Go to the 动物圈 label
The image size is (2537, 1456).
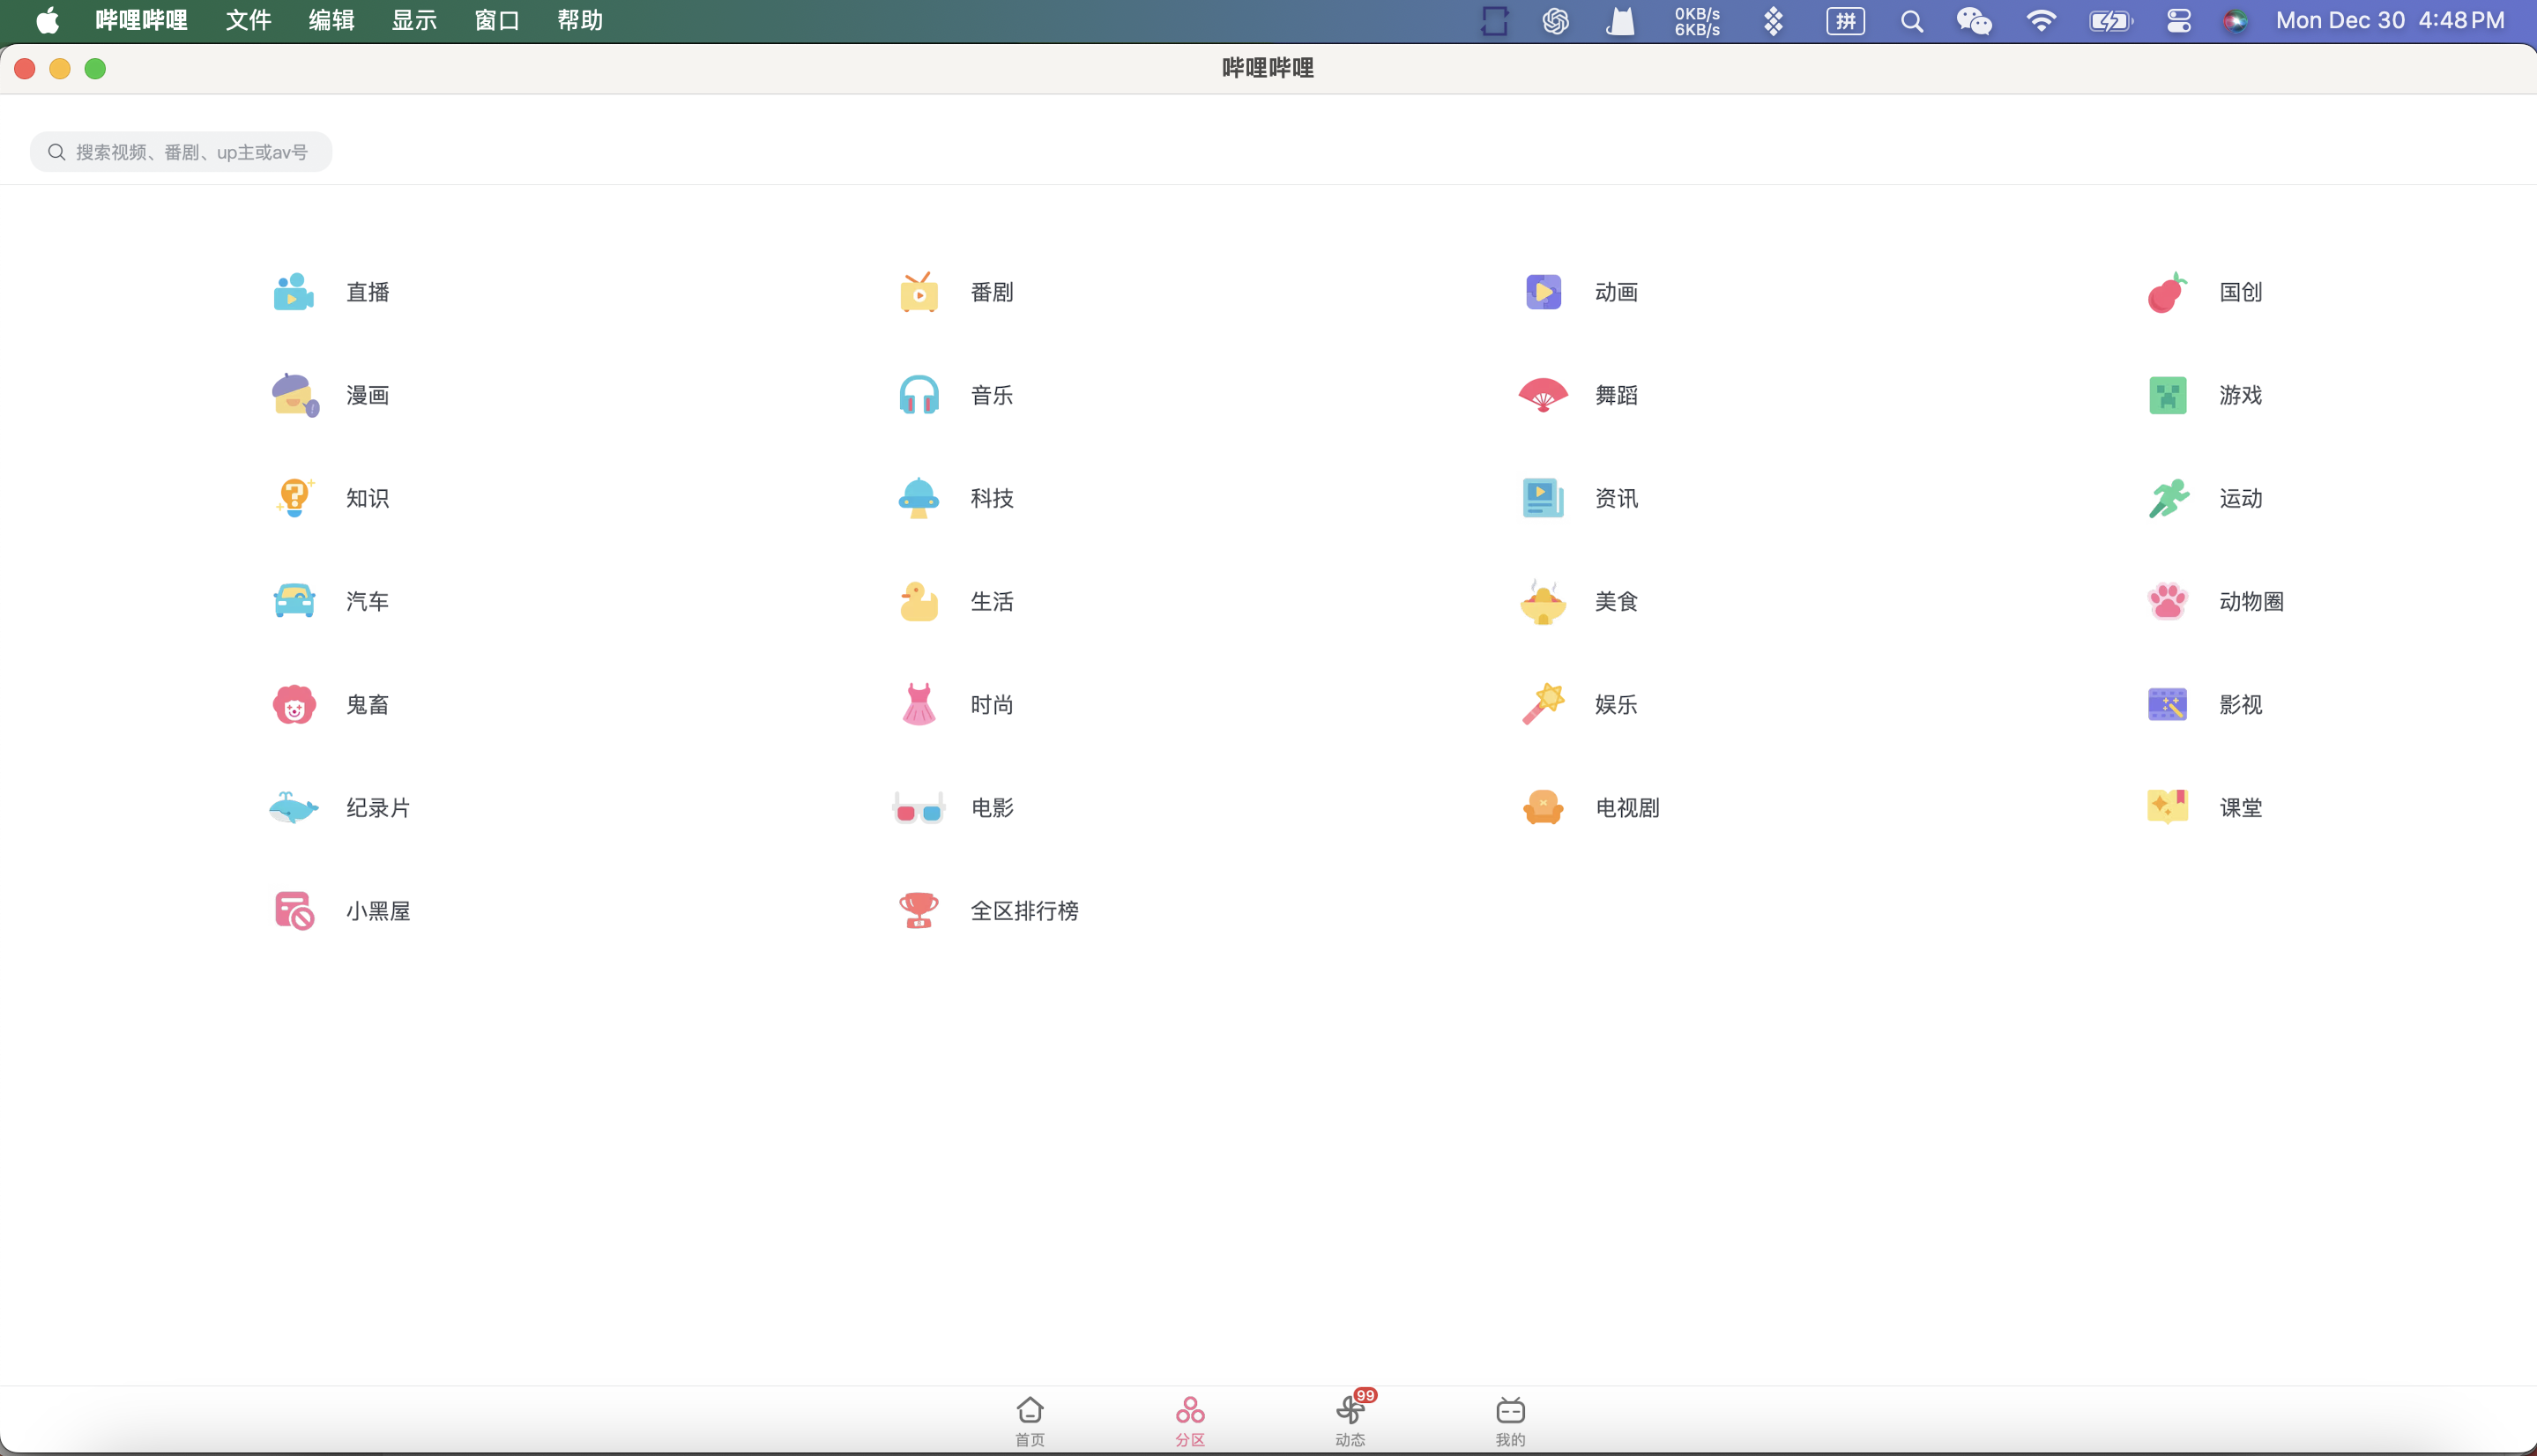coord(2251,601)
